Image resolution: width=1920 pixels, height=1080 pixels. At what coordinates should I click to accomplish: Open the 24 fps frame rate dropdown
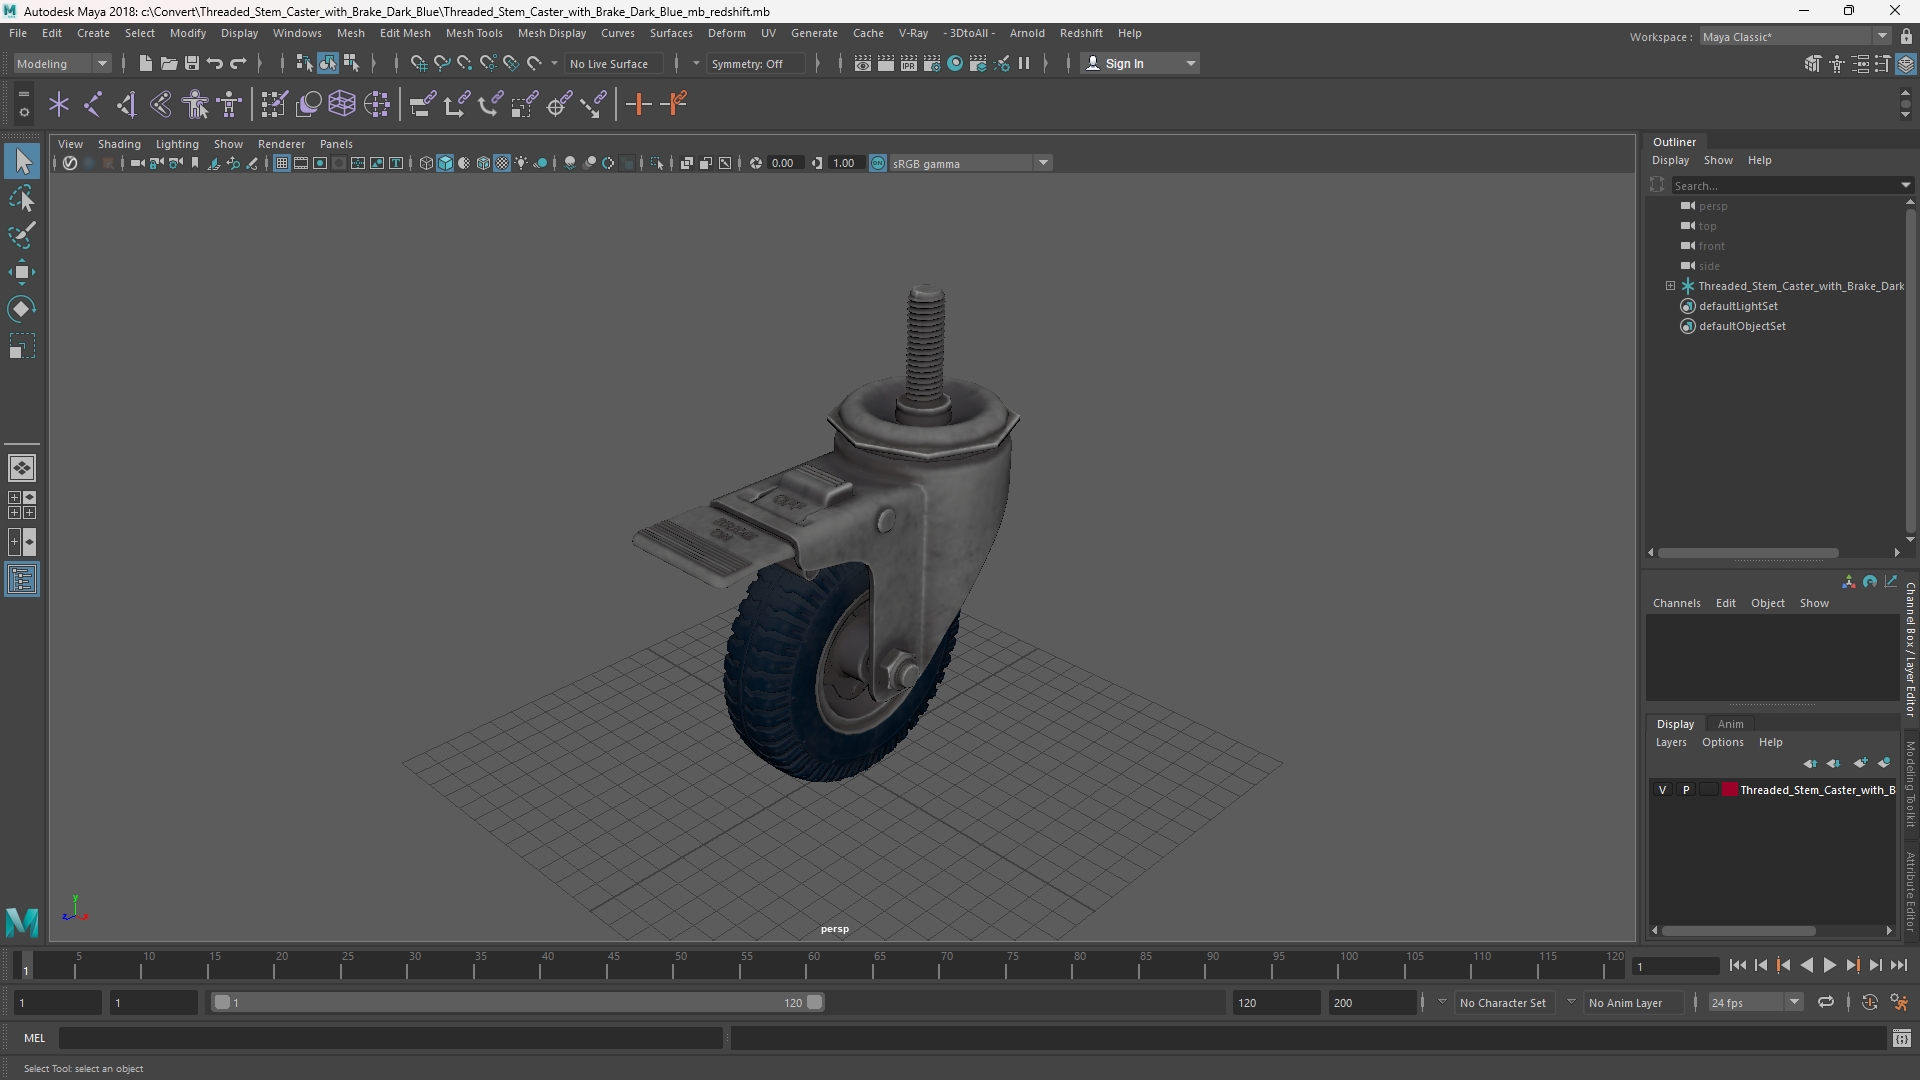1755,1002
